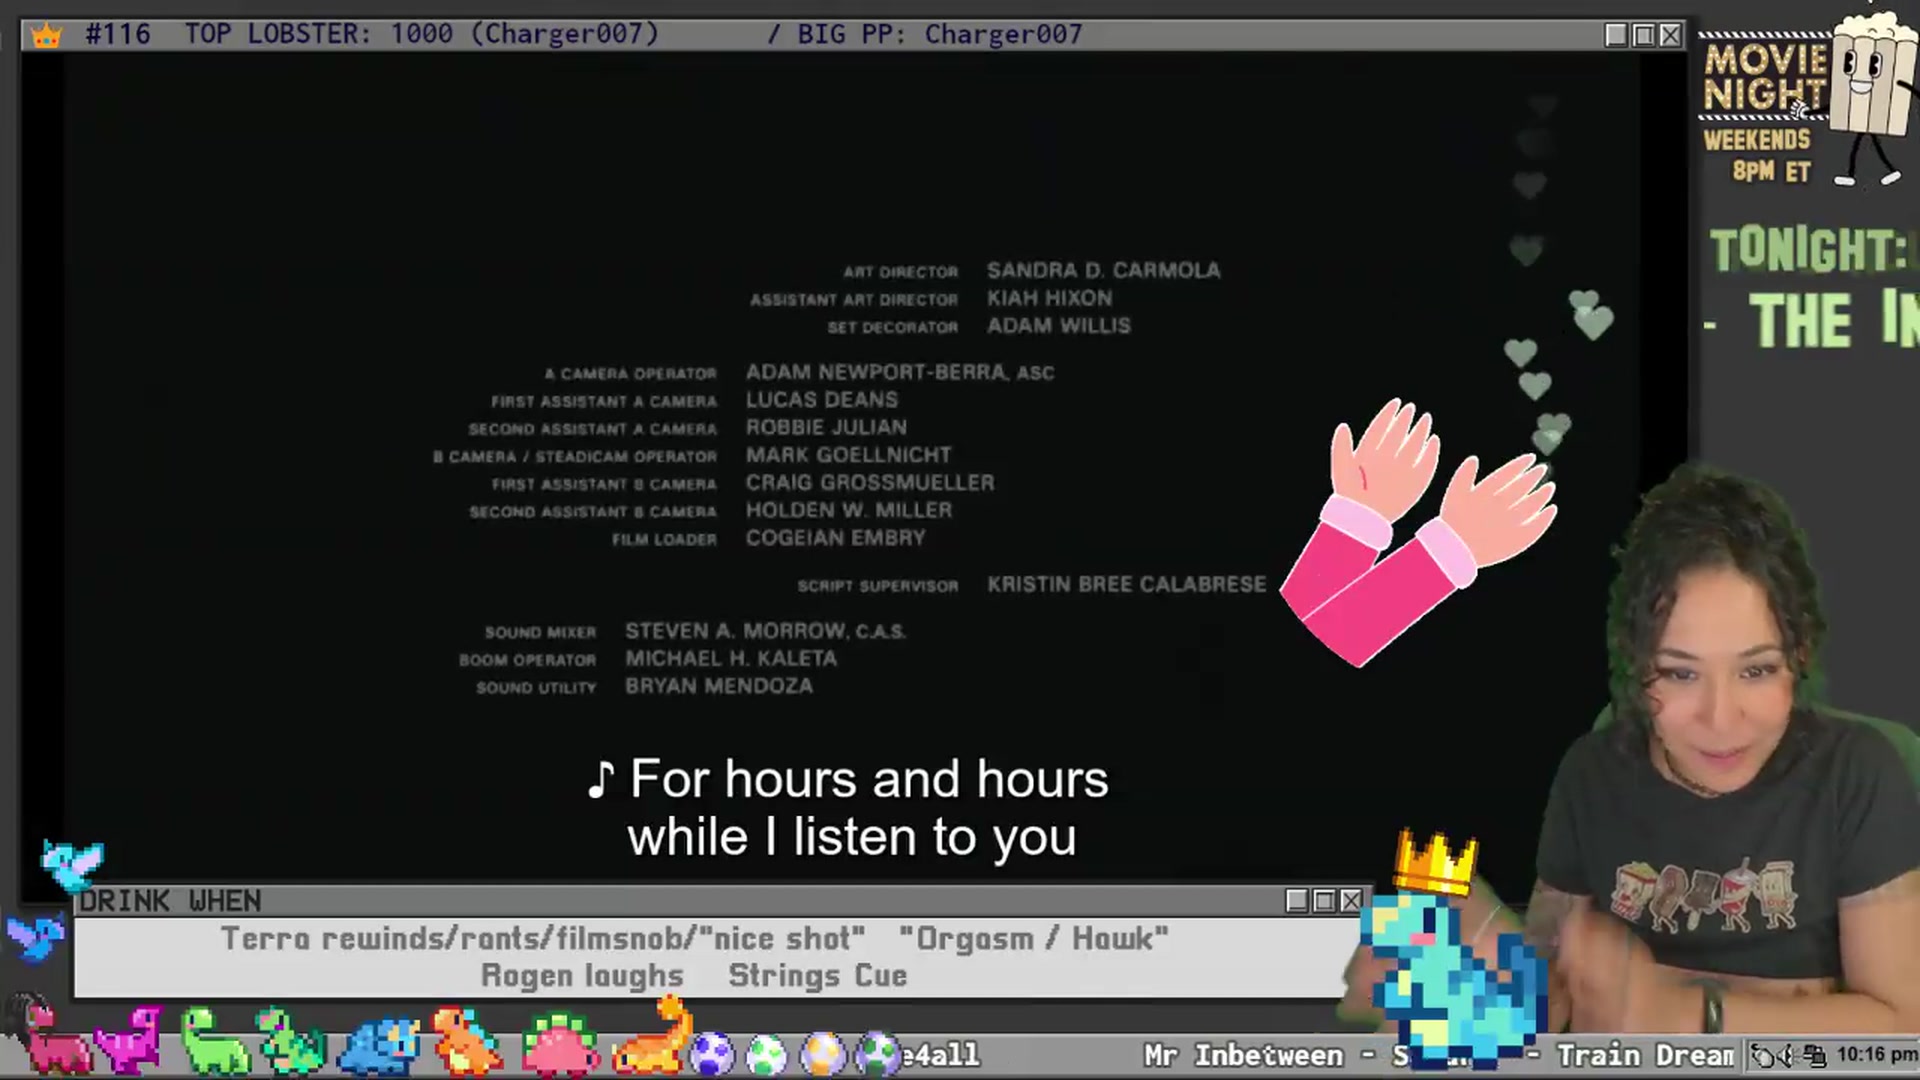Click the lower blue pixel hummingbird
The width and height of the screenshot is (1920, 1080).
click(36, 936)
